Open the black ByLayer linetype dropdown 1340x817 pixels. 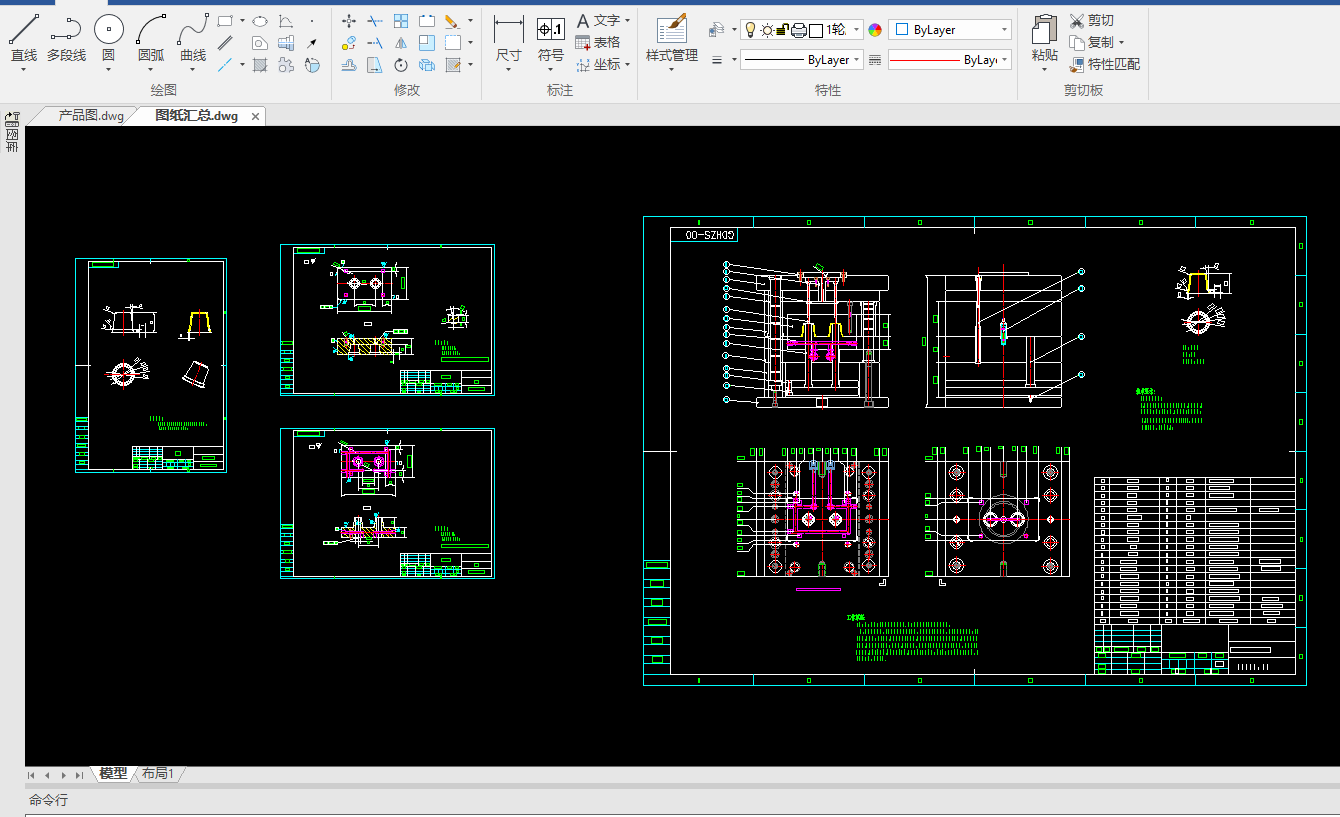(801, 60)
